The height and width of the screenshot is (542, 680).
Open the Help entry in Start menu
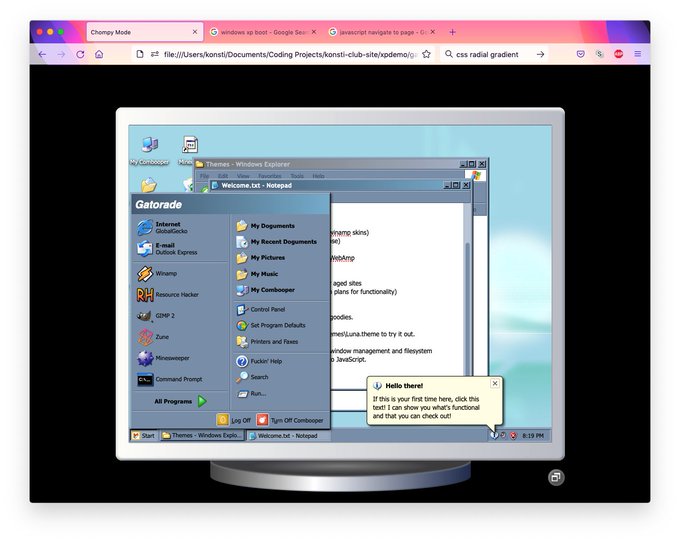(259, 361)
